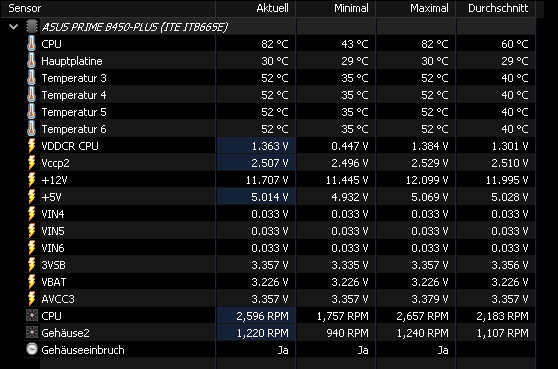Select the Gehäuse2 fan label
This screenshot has width=558, height=369.
pos(65,333)
